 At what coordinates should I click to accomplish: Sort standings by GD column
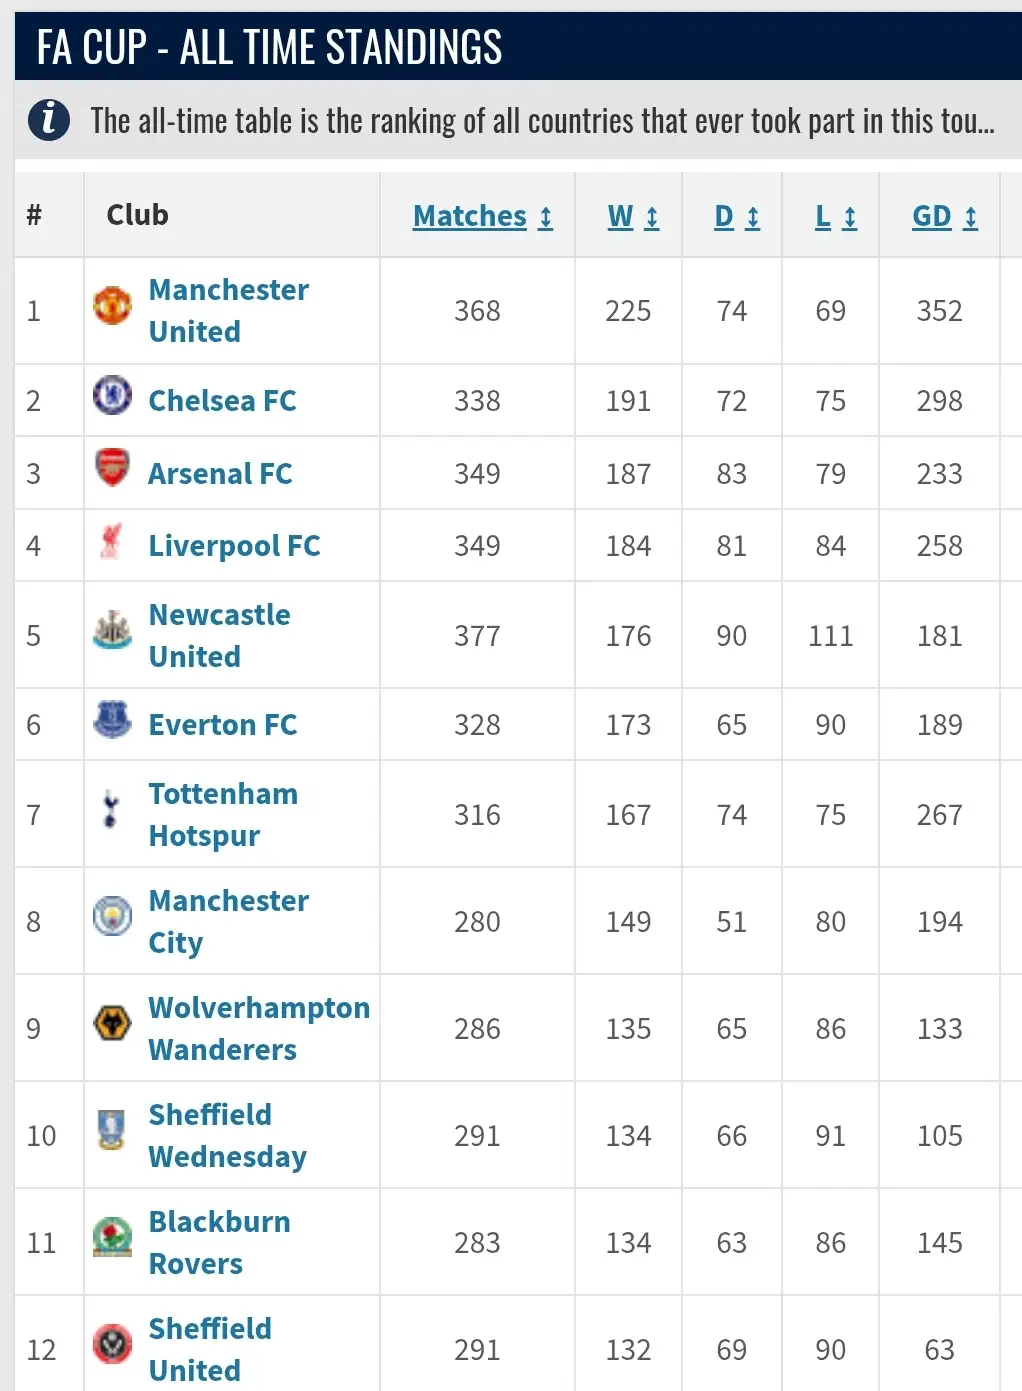[944, 217]
